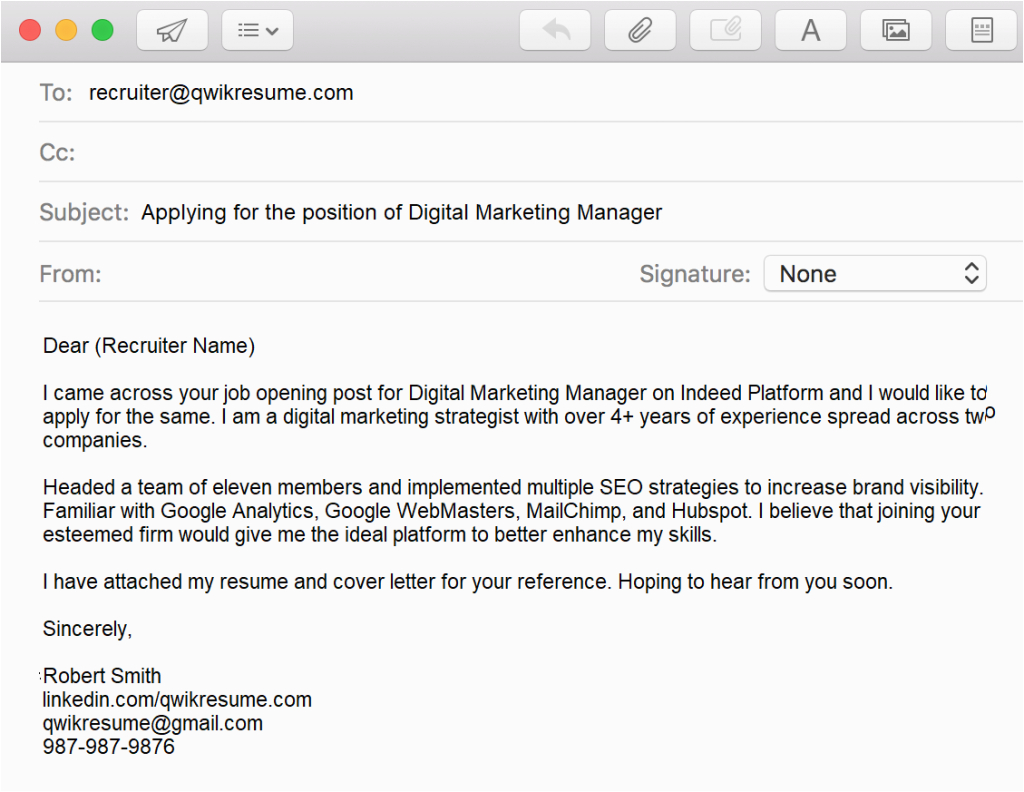
Task: Attach a file using the paperclip icon
Action: [x=640, y=30]
